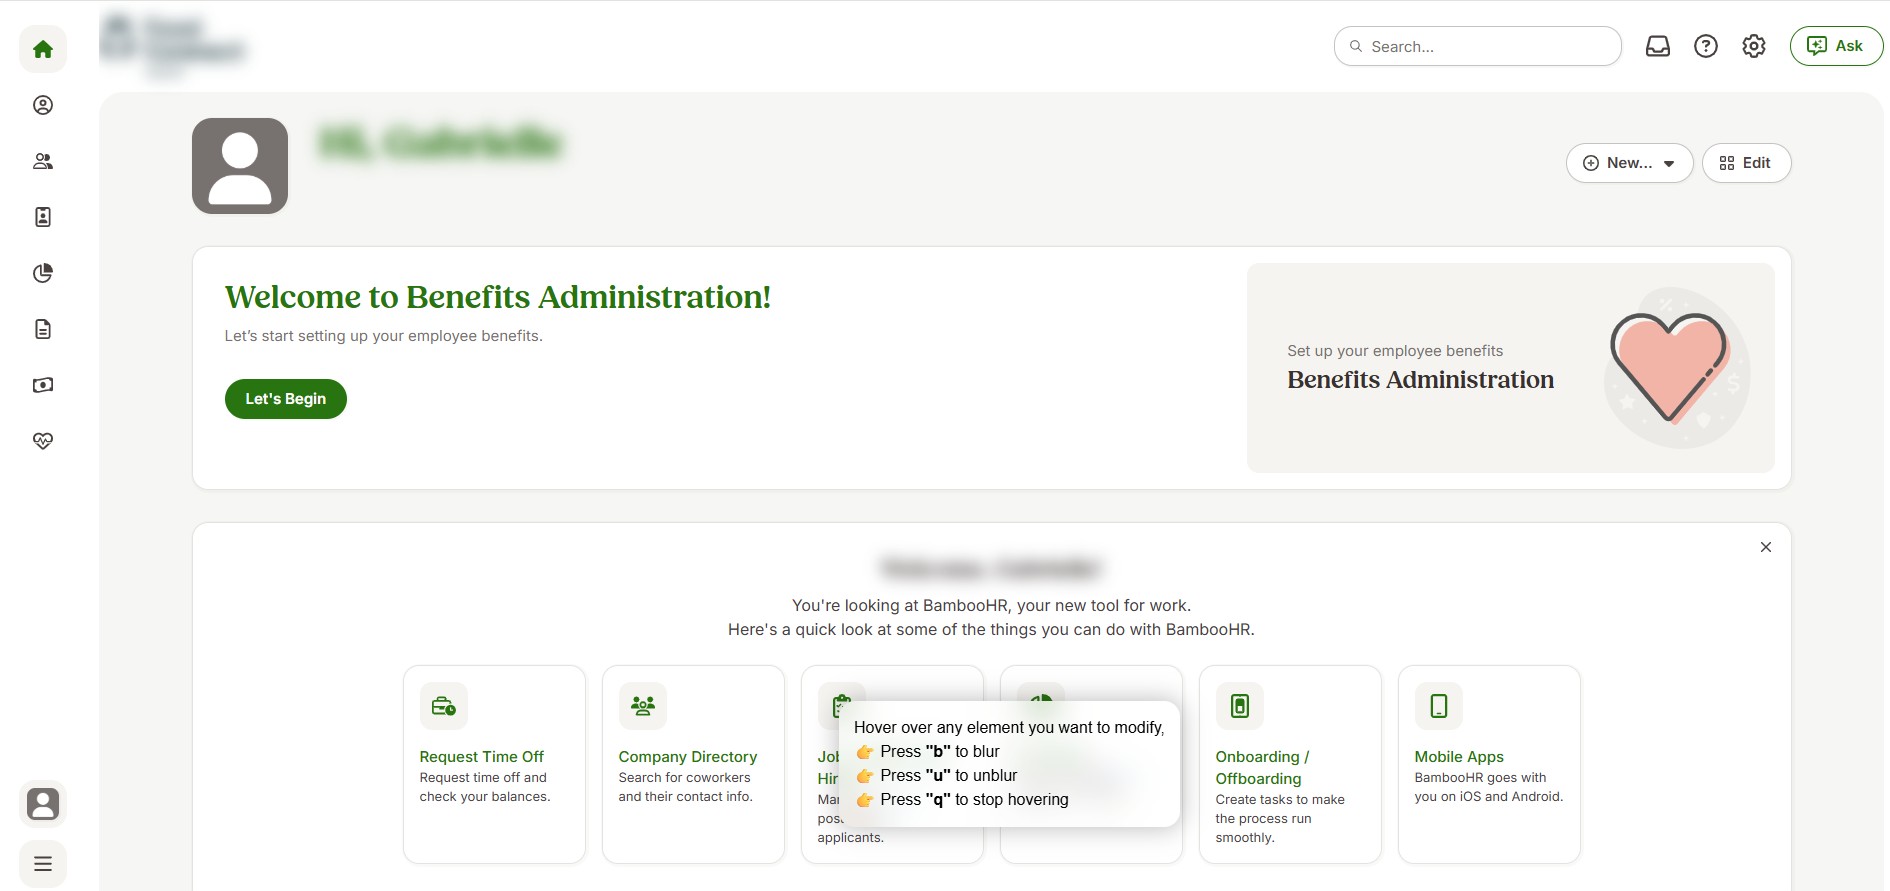Open the Onboarding / Offboarding link

point(1262,768)
